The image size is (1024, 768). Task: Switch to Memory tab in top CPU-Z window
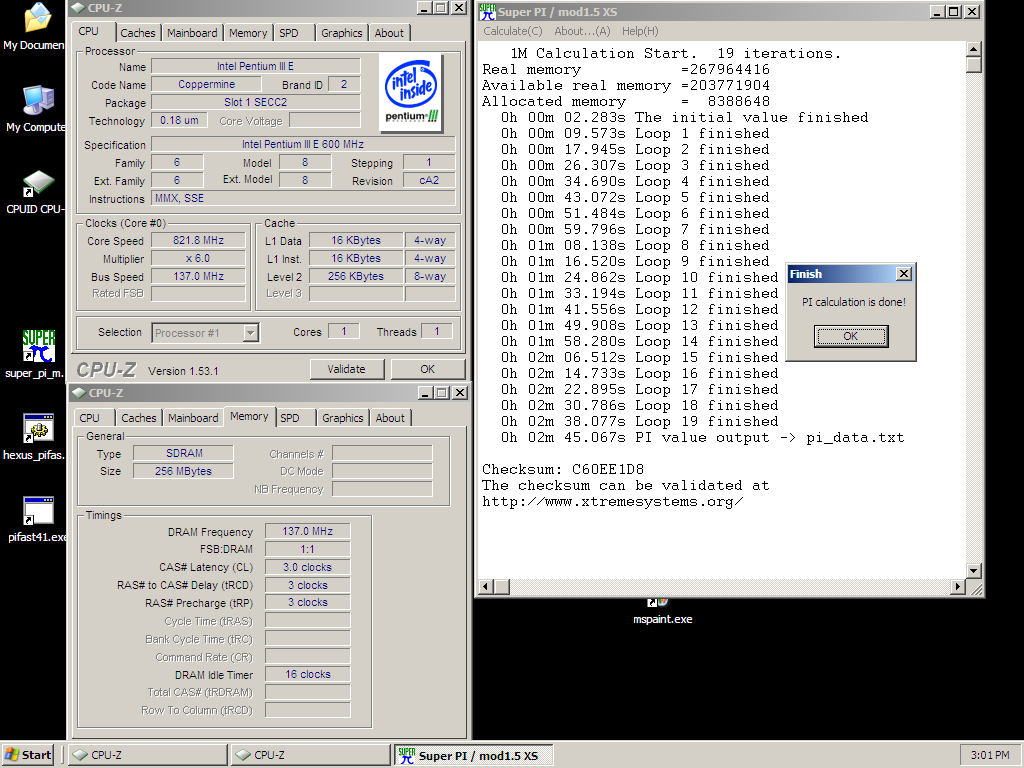tap(248, 33)
